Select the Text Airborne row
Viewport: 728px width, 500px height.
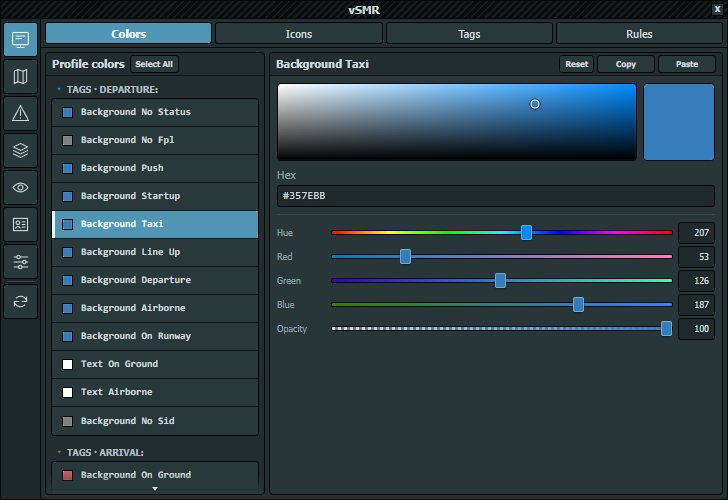(x=155, y=392)
